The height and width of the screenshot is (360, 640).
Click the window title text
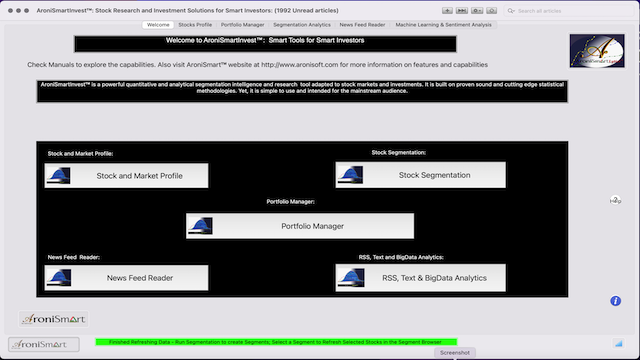coord(187,11)
